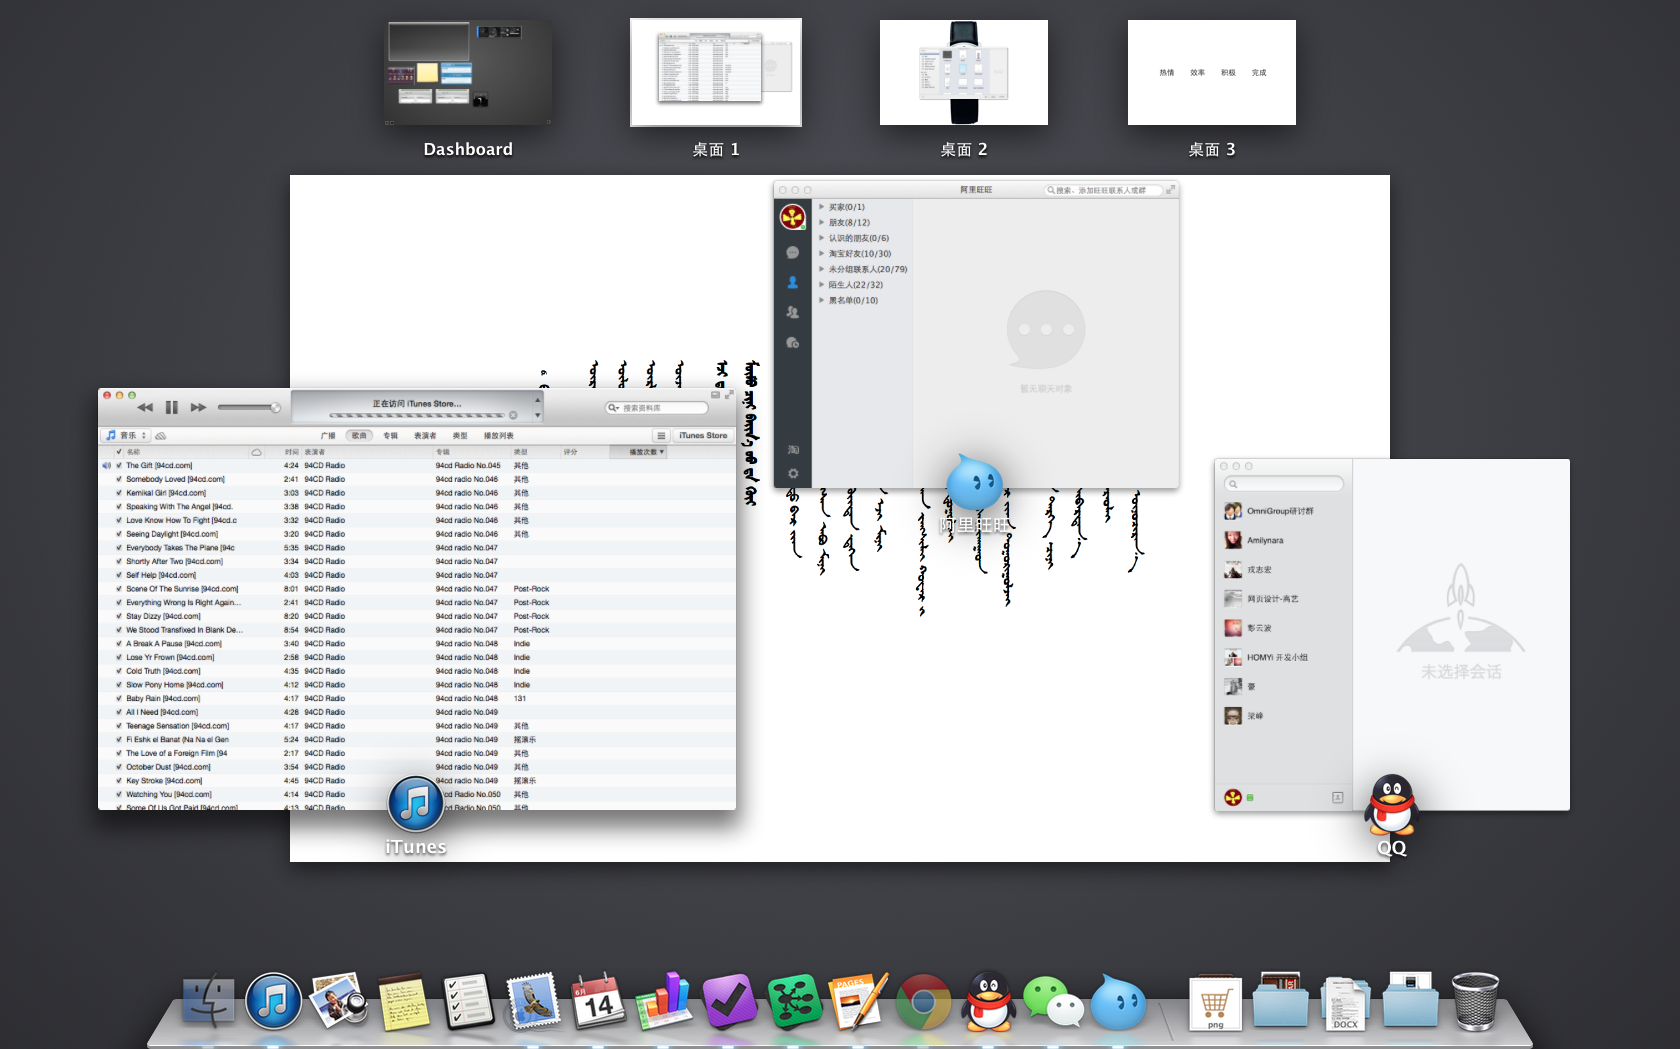Open recent chats icon in AliWangwang sidebar
1680x1049 pixels.
coord(793,343)
